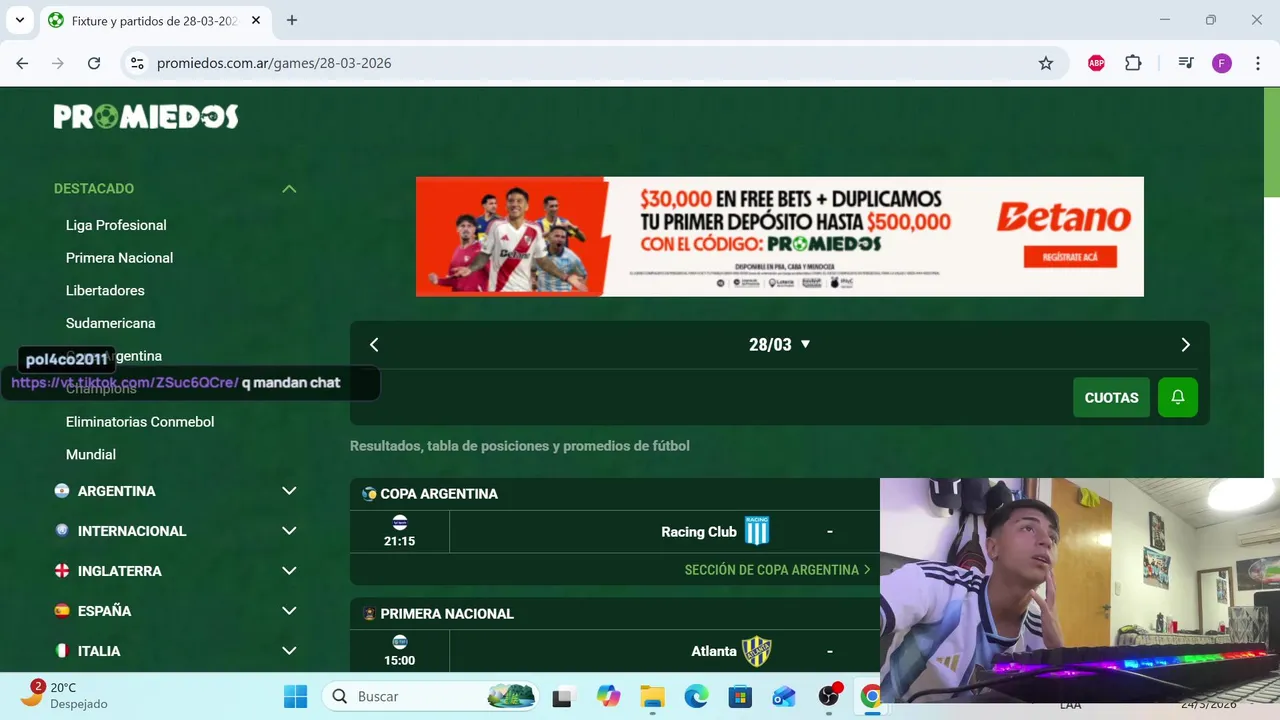Open Primera Nacional in the sidebar

pos(119,258)
